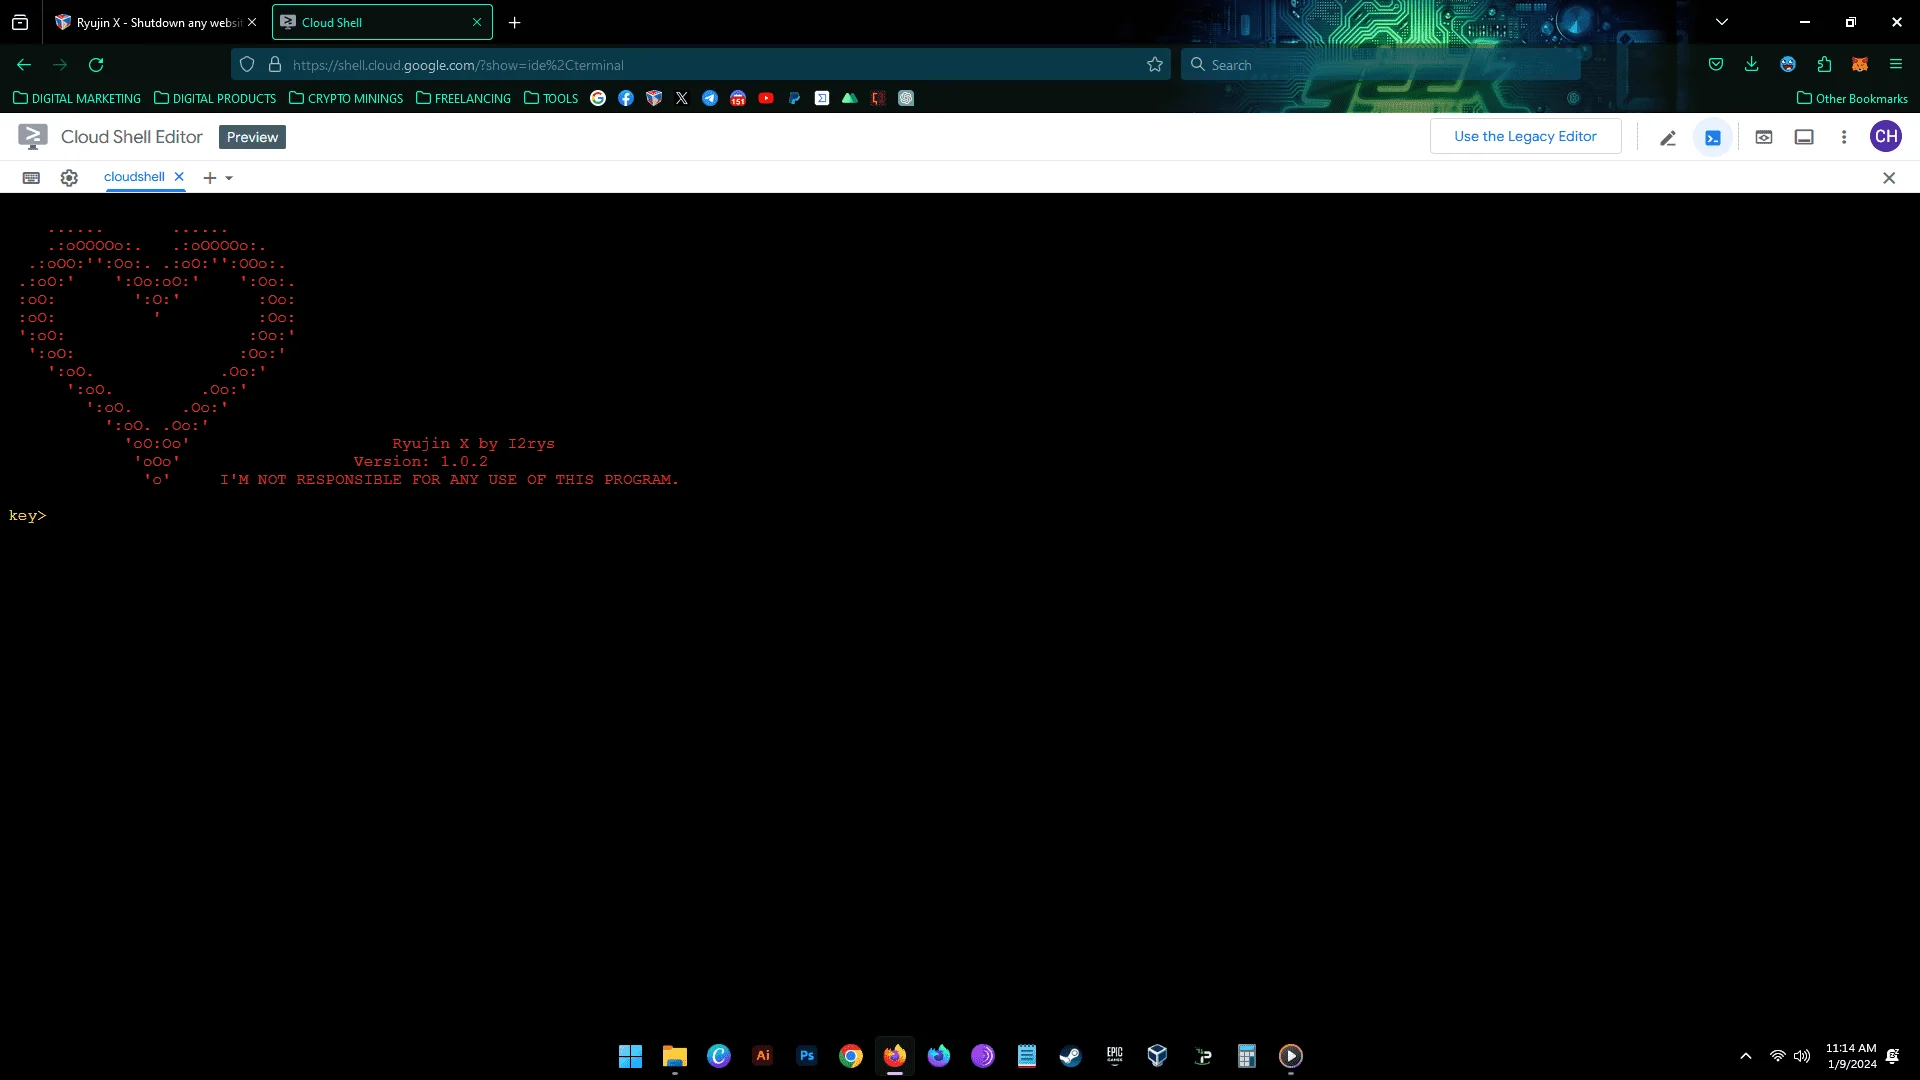Open the taskbar clock showing 11:14 AM
Image resolution: width=1920 pixels, height=1080 pixels.
tap(1851, 1056)
